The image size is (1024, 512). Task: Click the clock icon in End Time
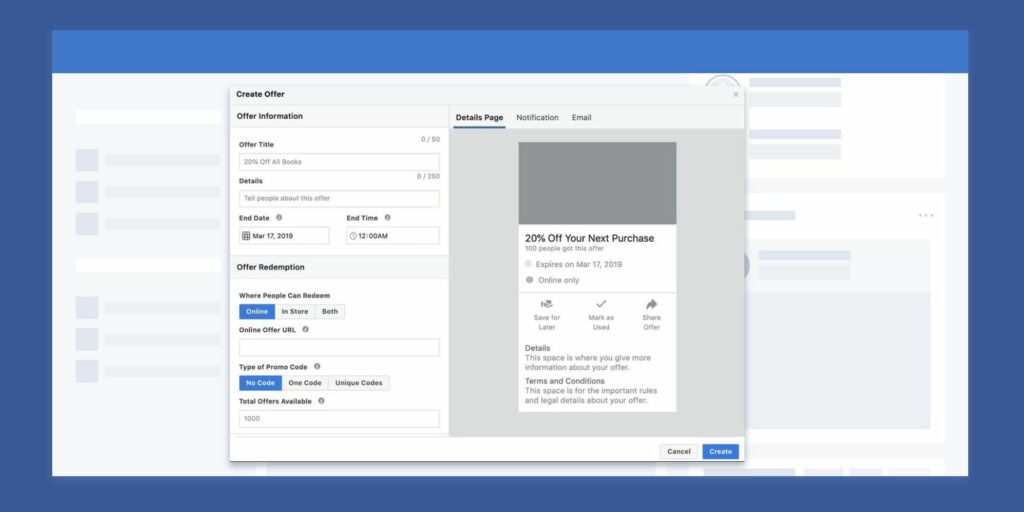(353, 236)
